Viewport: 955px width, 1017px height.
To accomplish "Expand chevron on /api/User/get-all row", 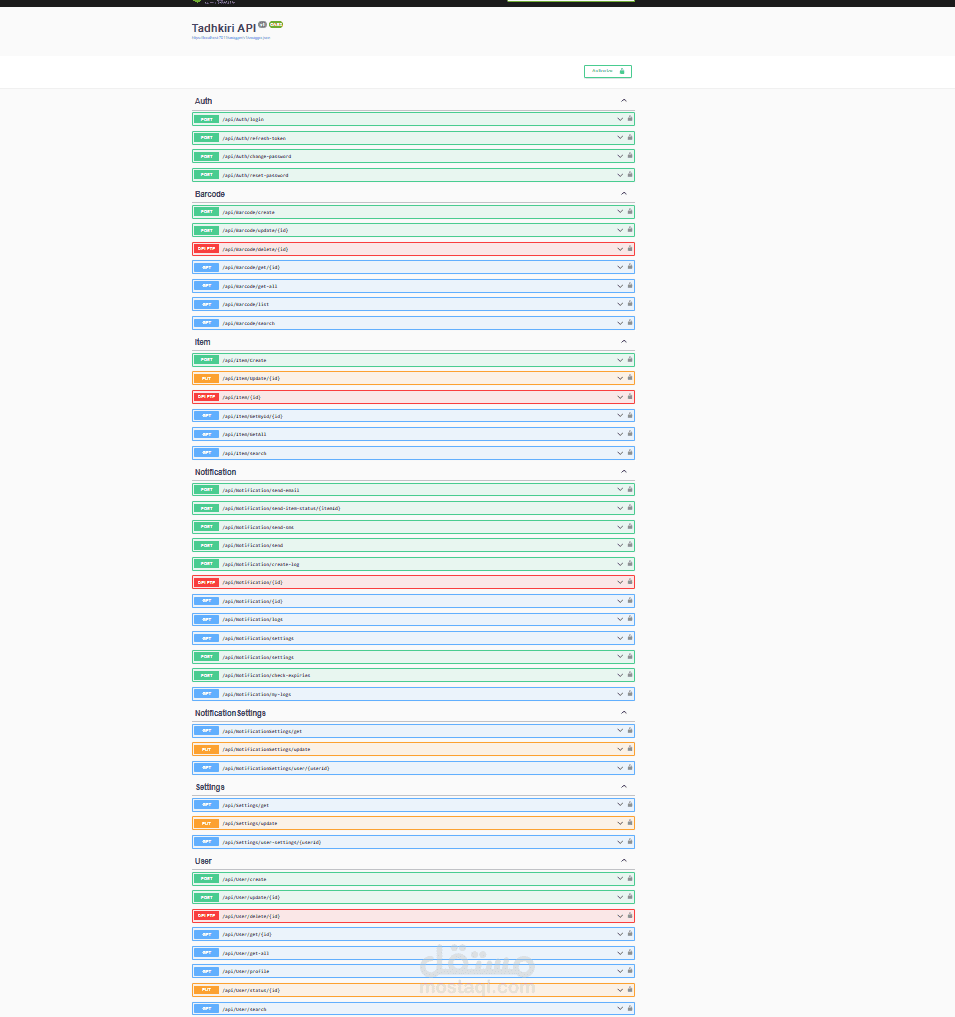I will [x=620, y=953].
